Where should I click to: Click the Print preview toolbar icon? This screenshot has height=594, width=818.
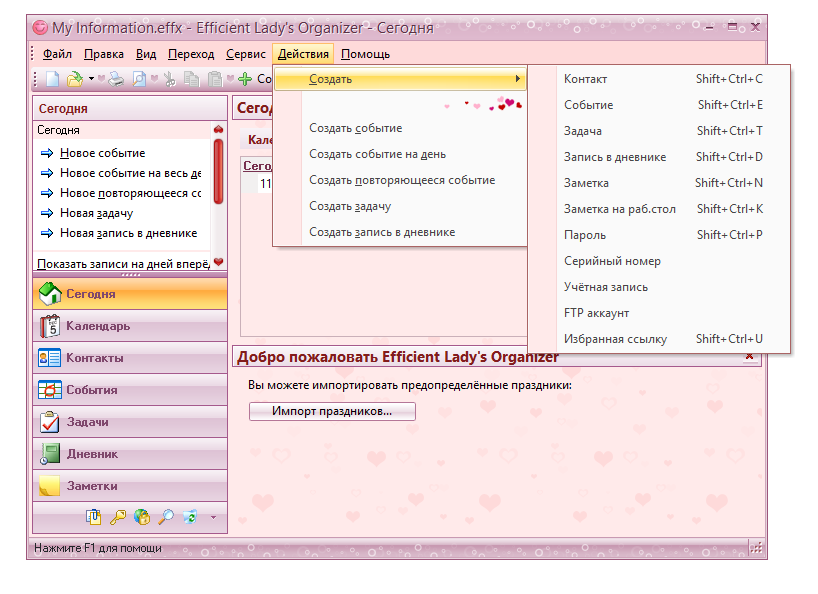point(139,79)
